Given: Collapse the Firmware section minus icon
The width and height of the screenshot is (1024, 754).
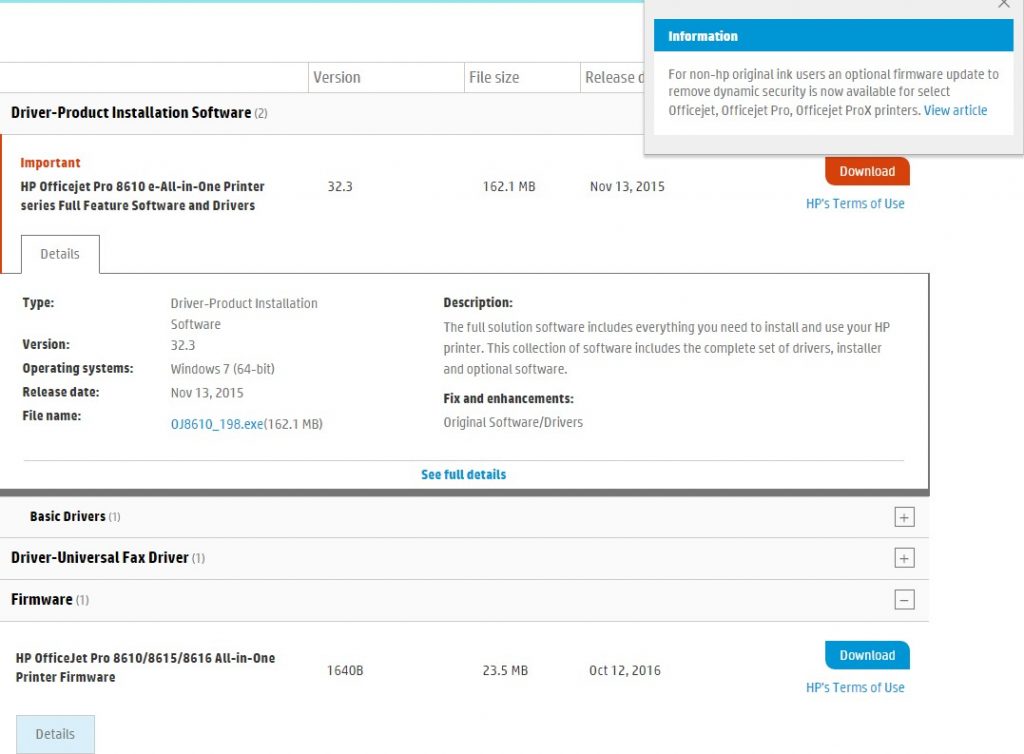Looking at the screenshot, I should (x=904, y=599).
